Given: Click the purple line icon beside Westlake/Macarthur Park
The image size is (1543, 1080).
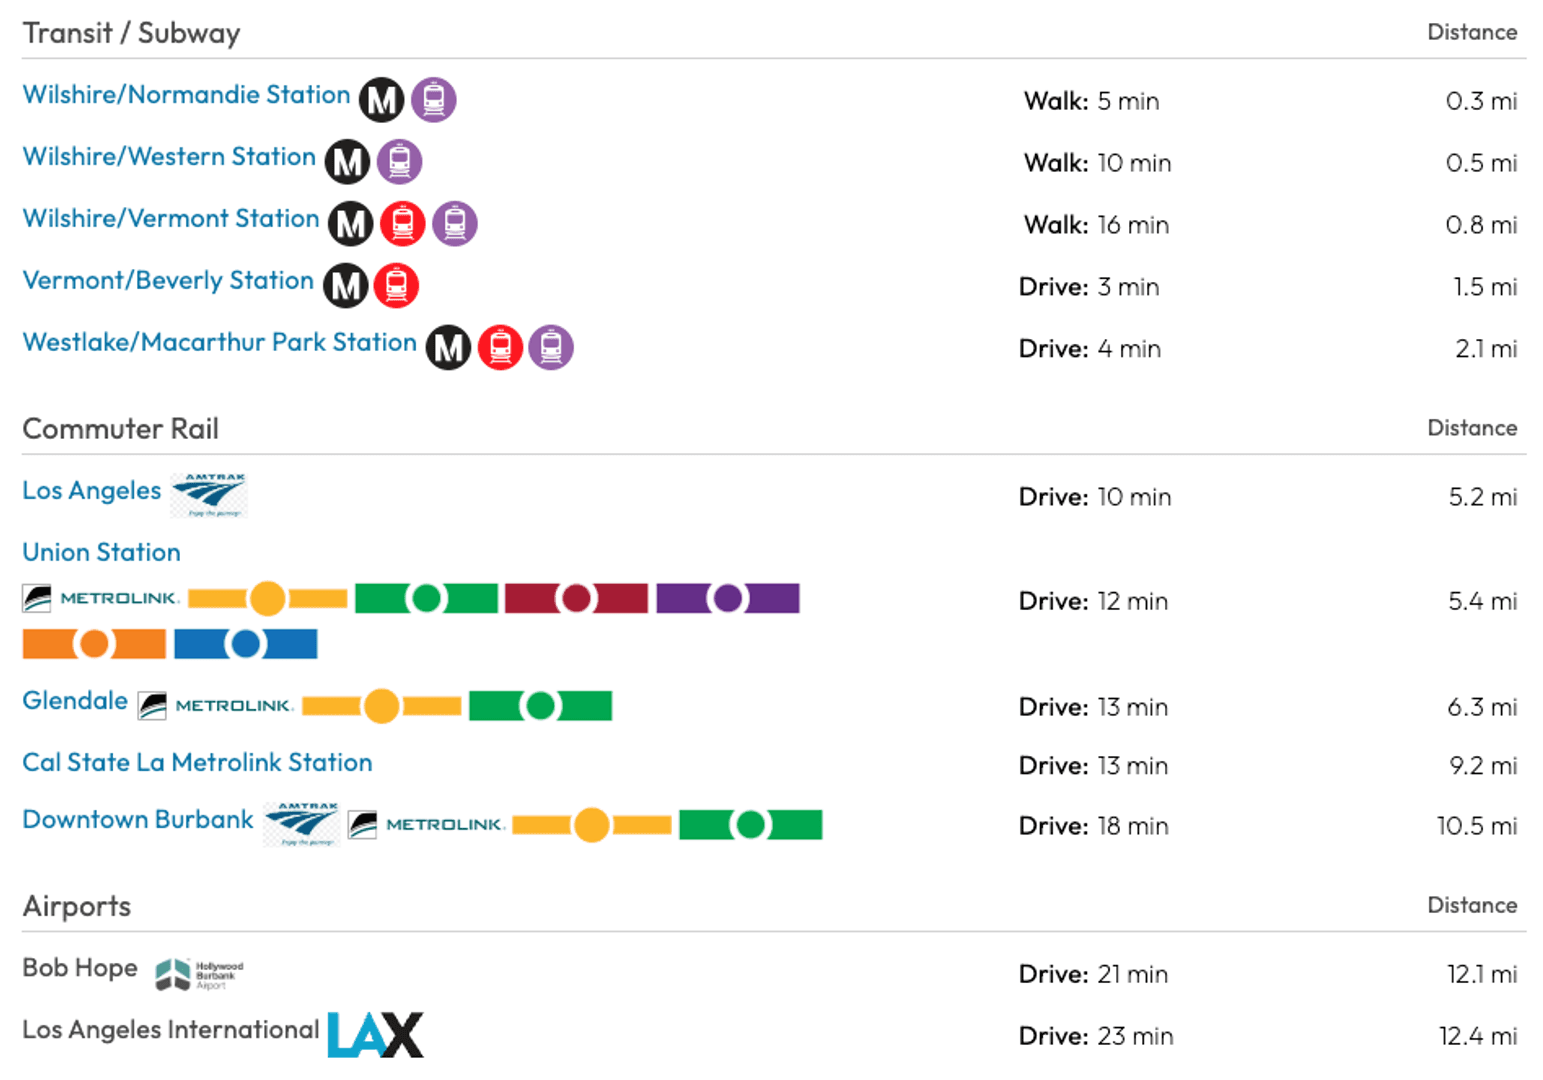Looking at the screenshot, I should click(x=551, y=348).
